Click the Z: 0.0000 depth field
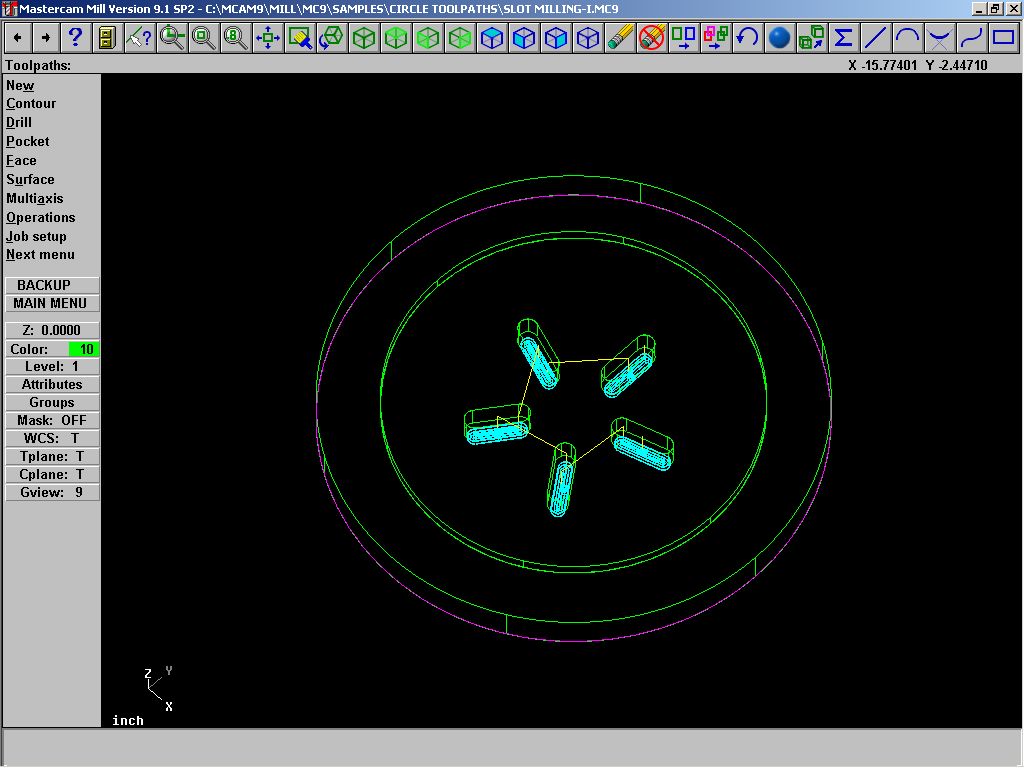This screenshot has height=768, width=1024. tap(52, 330)
